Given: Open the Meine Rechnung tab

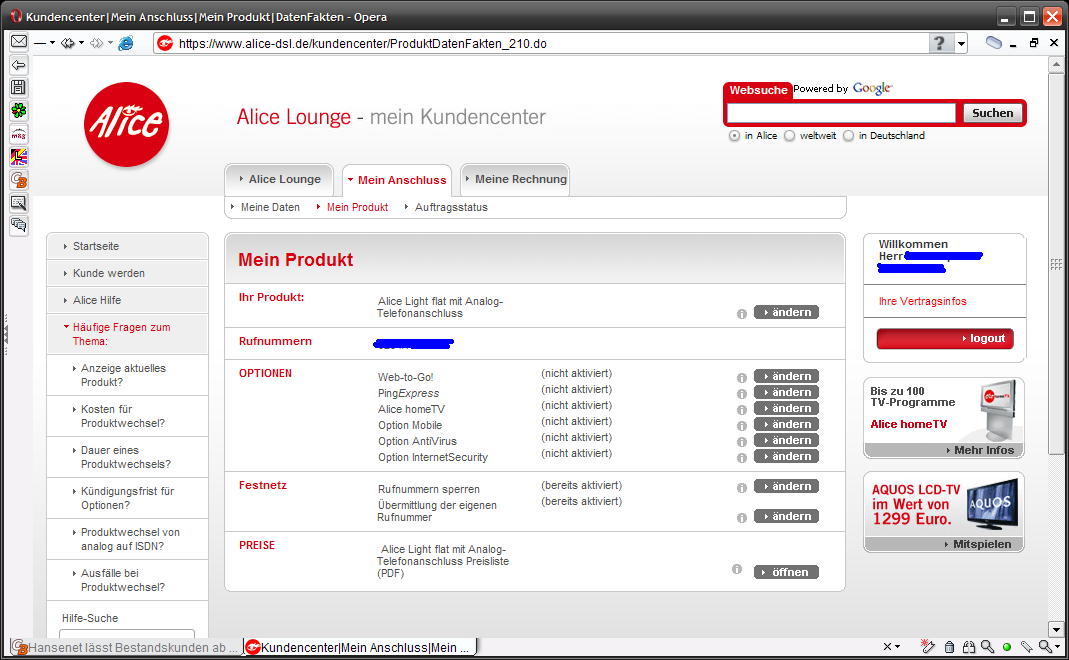Looking at the screenshot, I should 515,179.
